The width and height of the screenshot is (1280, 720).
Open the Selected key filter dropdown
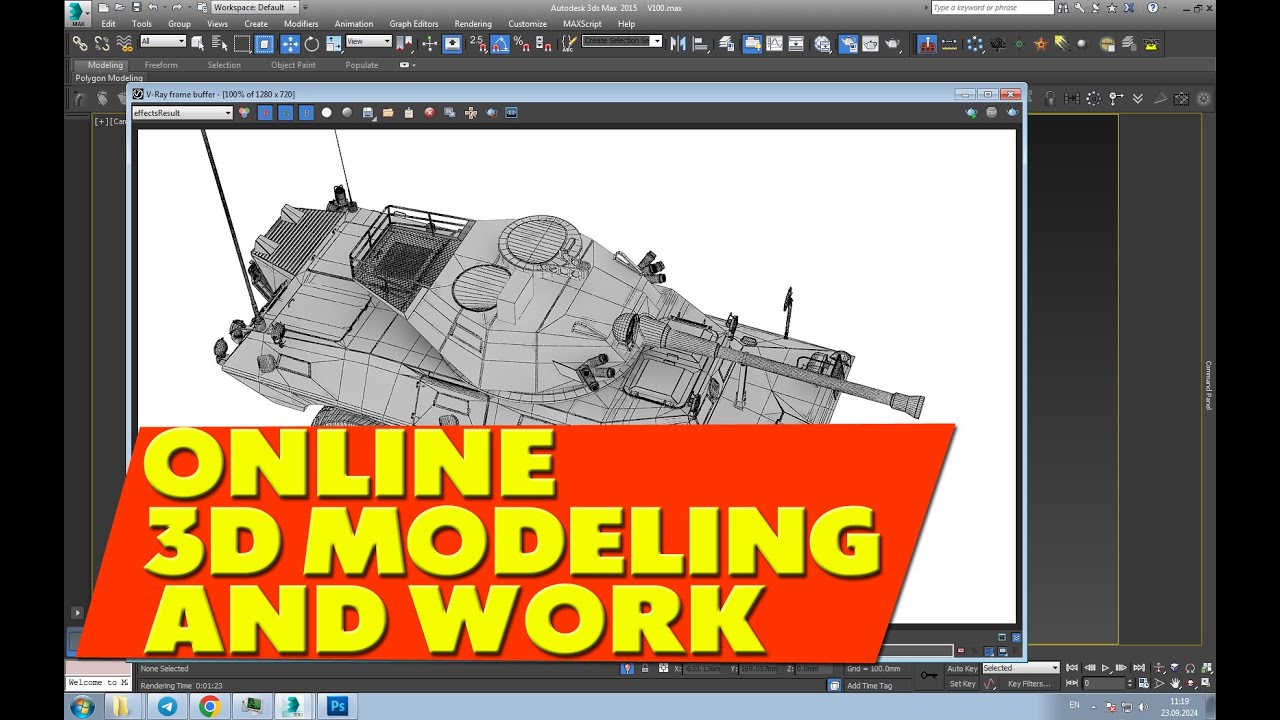coord(1020,668)
